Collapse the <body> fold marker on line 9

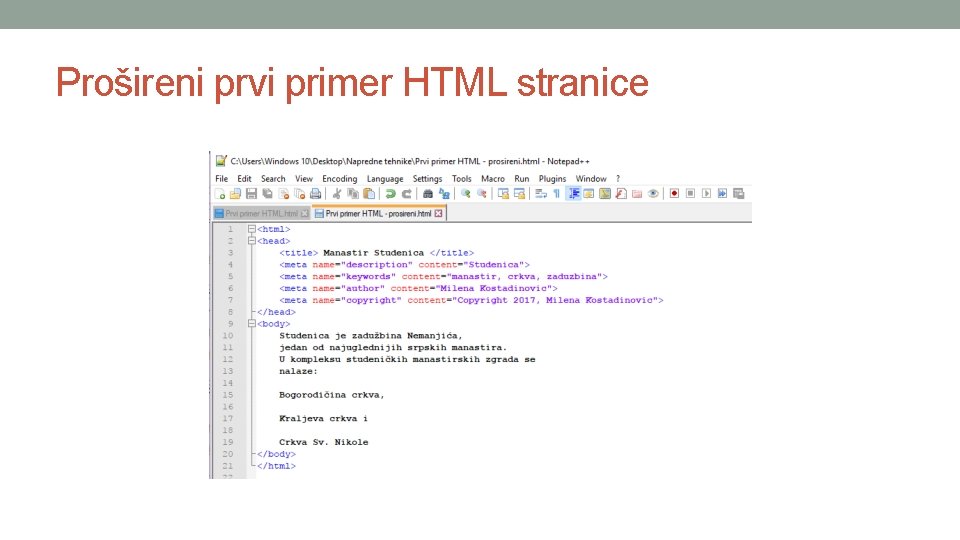pos(252,323)
